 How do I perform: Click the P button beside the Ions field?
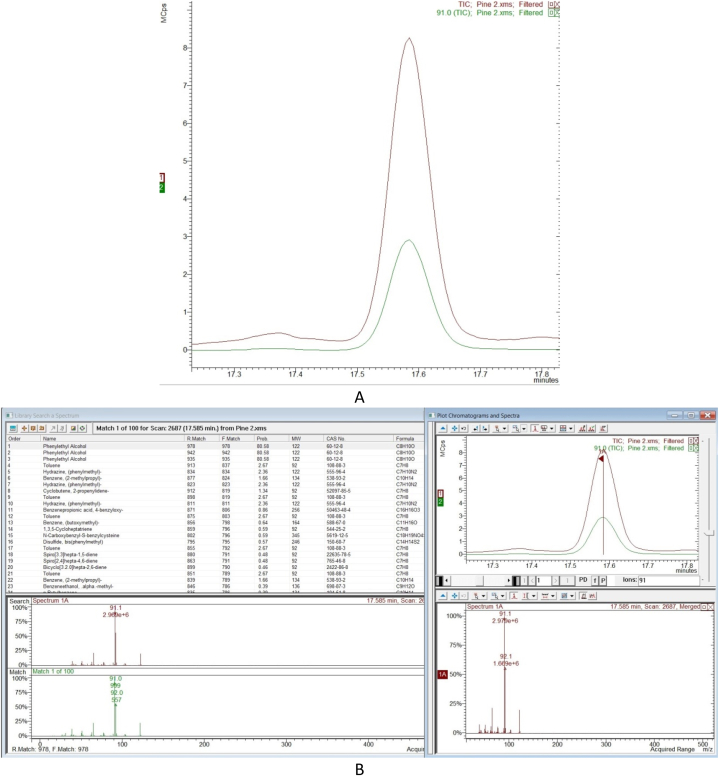603,580
